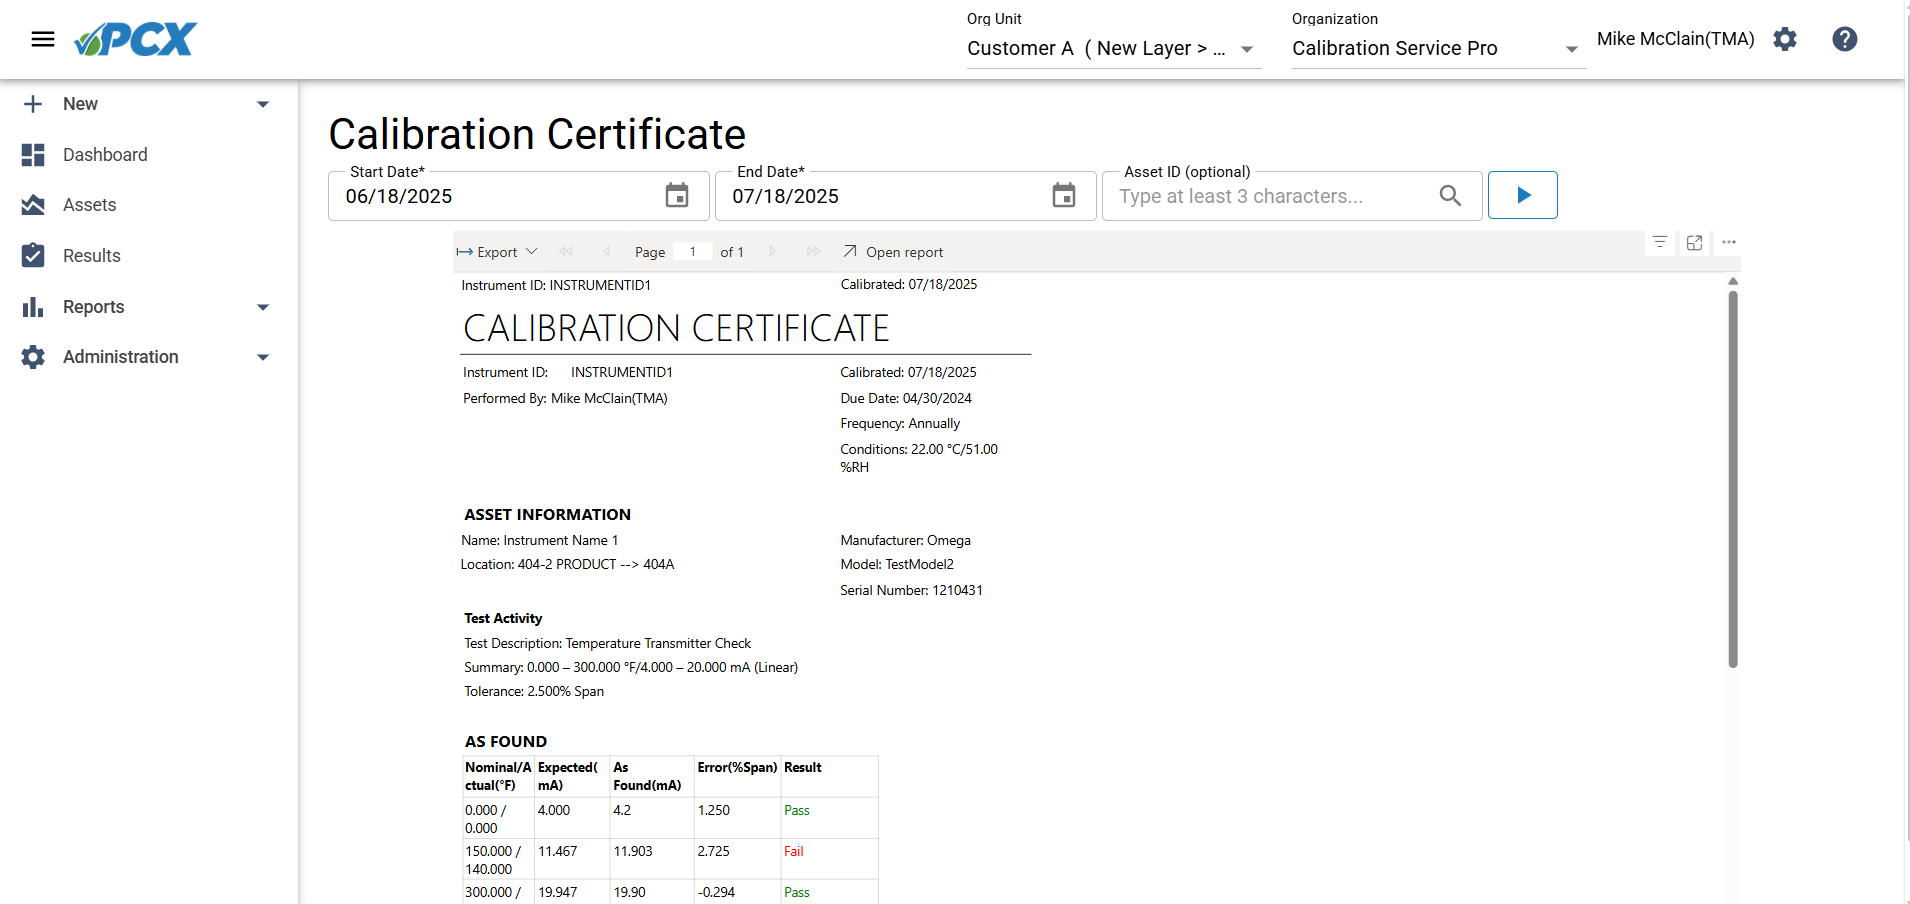
Task: Click Manufacturer: Omega text
Action: pyautogui.click(x=905, y=540)
